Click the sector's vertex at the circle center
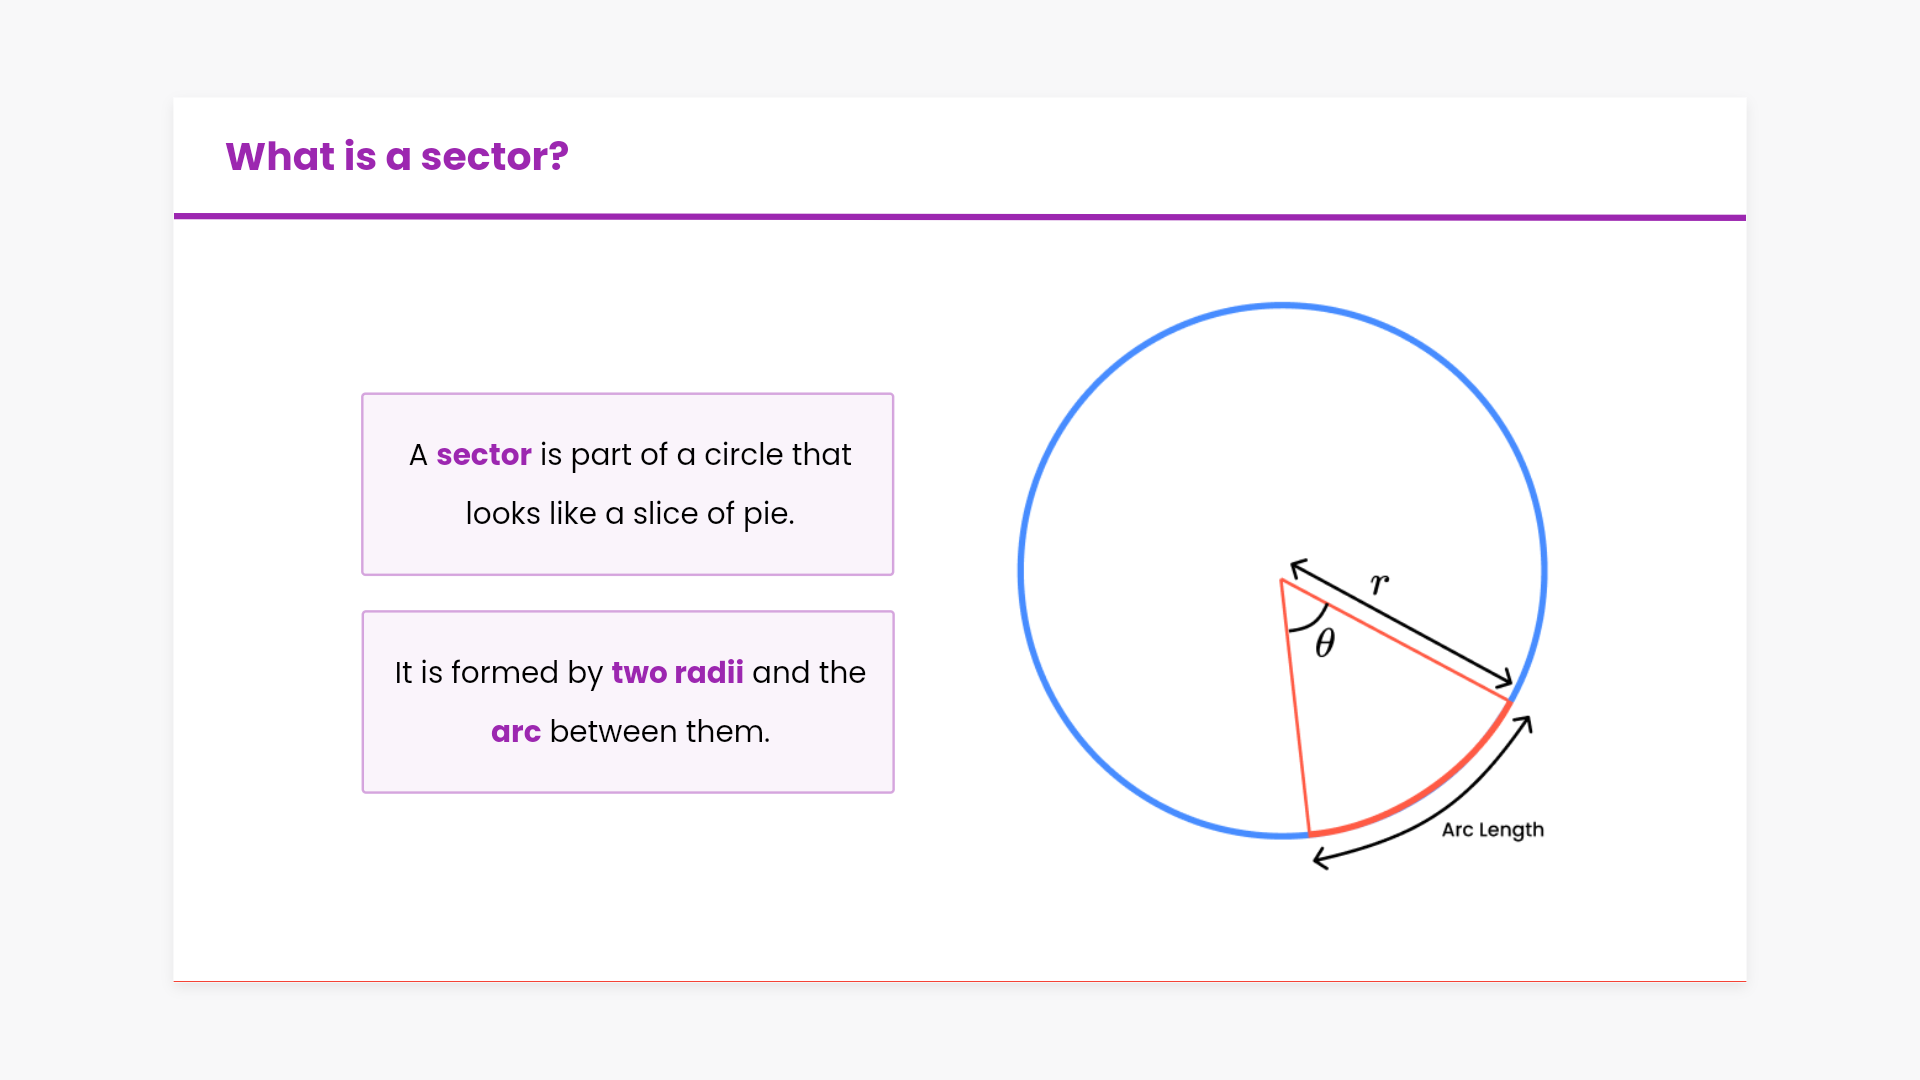The image size is (1920, 1080). pos(1282,580)
